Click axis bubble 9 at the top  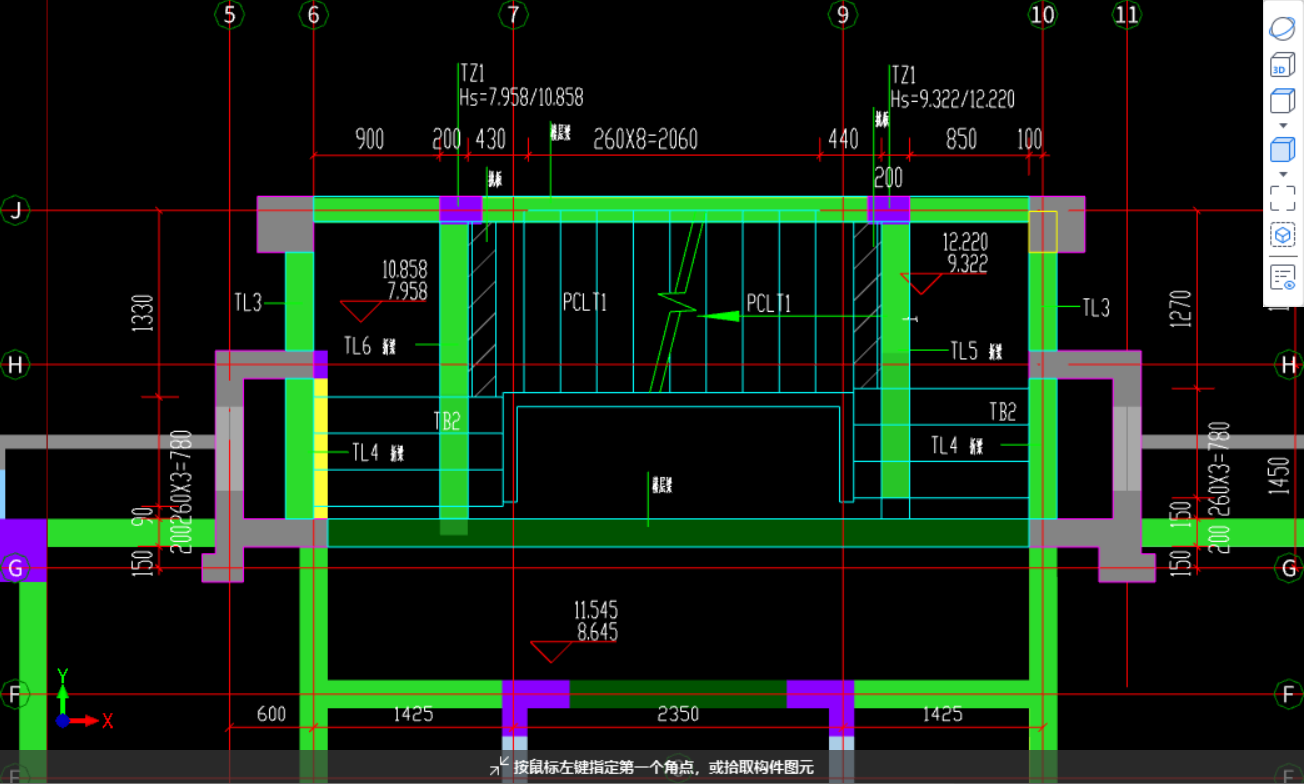(842, 14)
